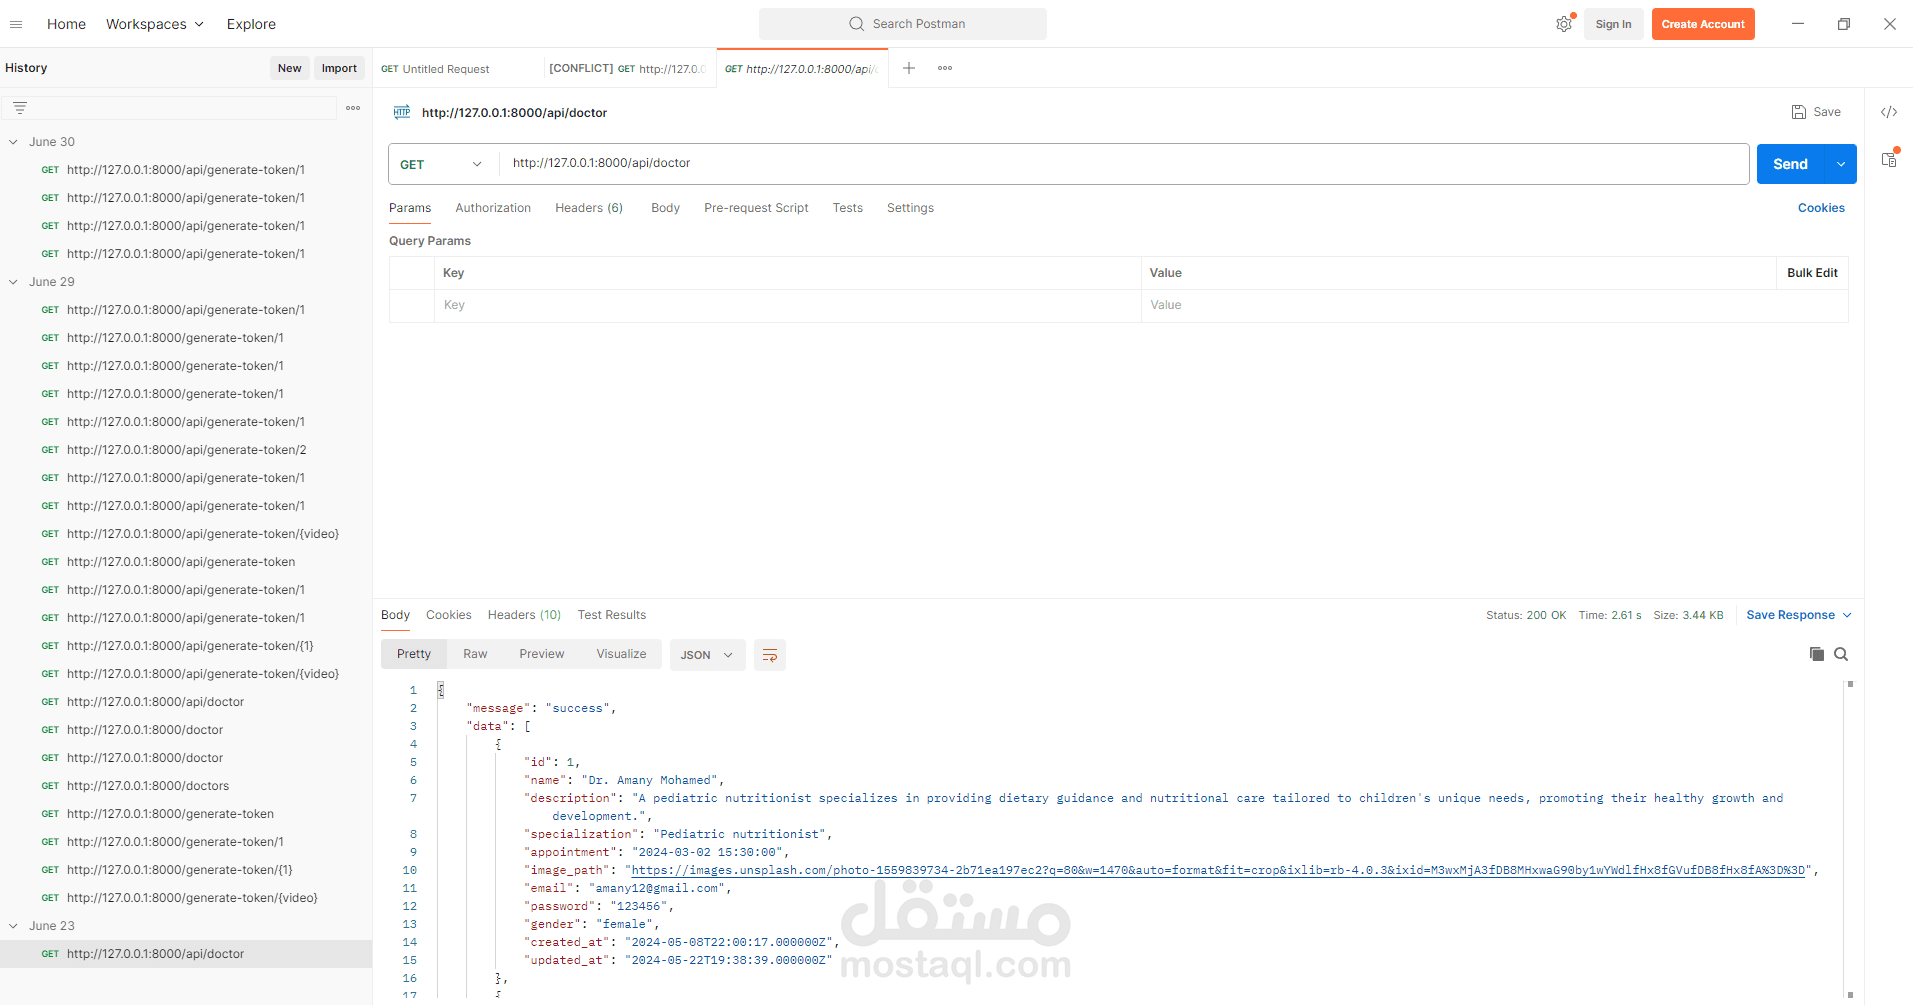Open the request Body tab
Viewport: 1913px width, 1005px height.
(665, 208)
